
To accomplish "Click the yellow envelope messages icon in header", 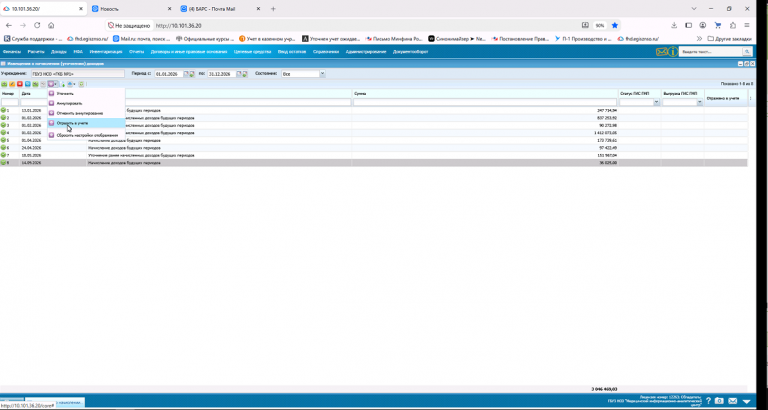I will pos(662,51).
